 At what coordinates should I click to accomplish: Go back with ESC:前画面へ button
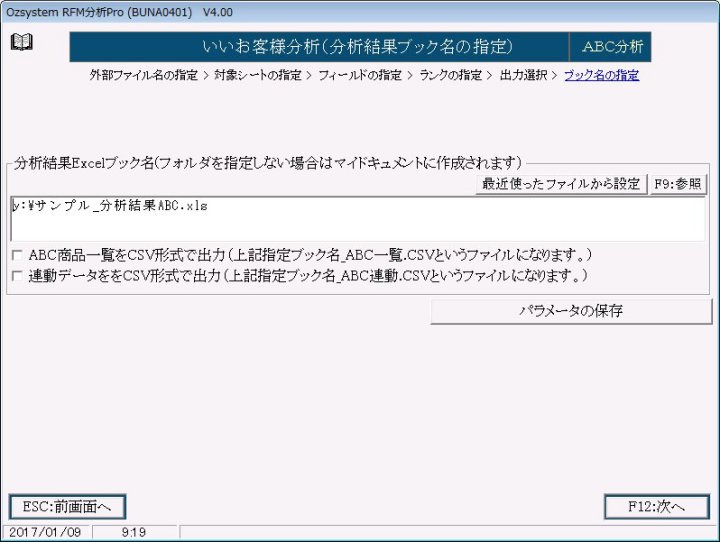[67, 507]
